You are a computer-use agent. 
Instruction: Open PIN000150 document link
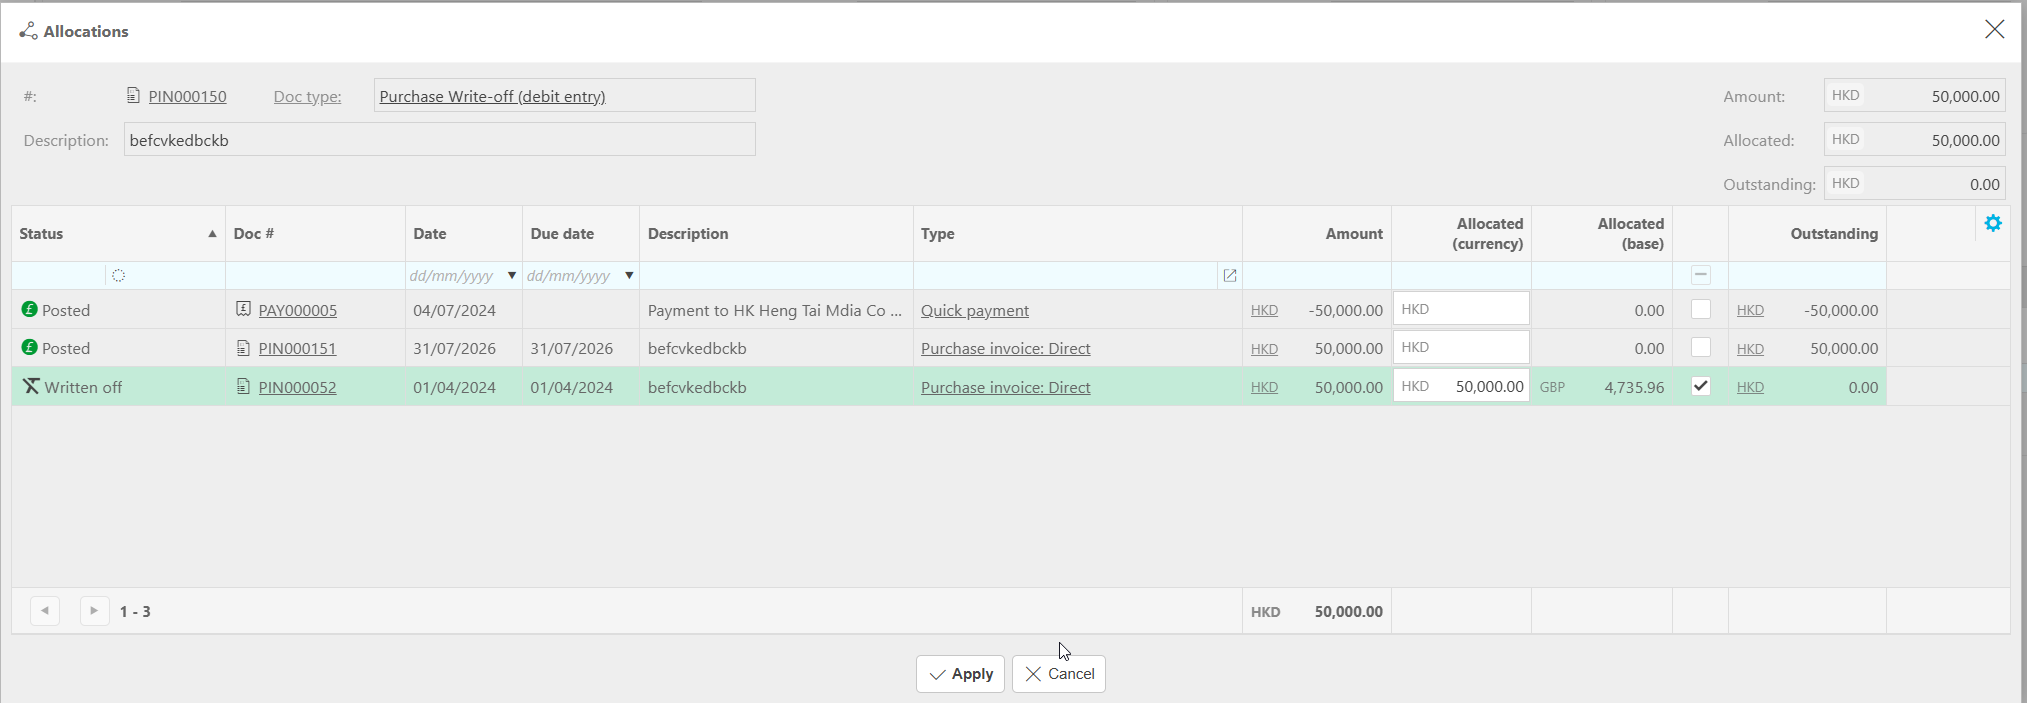tap(187, 96)
